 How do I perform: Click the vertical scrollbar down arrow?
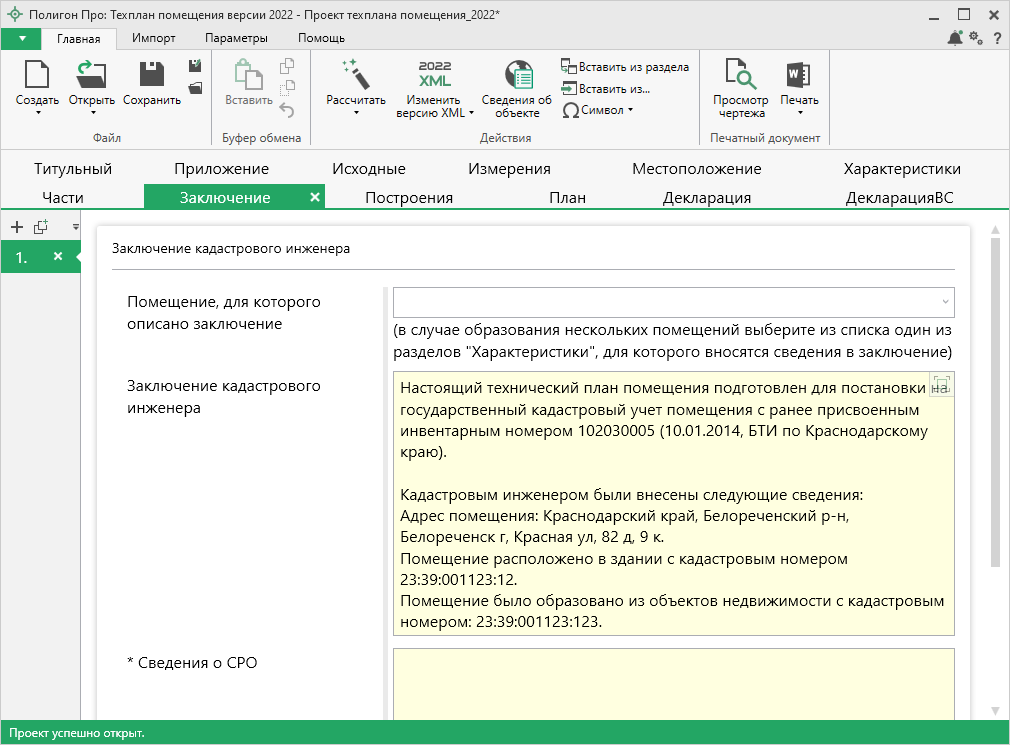click(x=994, y=710)
